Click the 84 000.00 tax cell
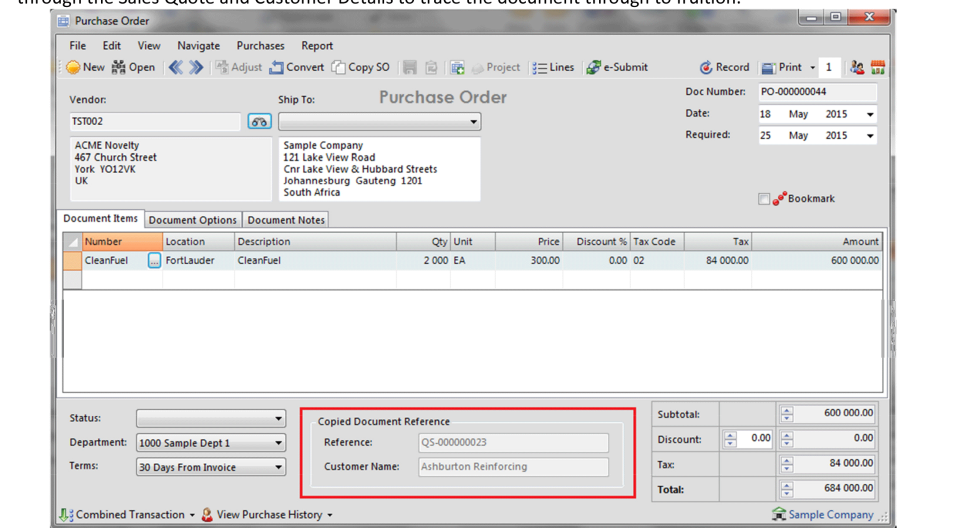The width and height of the screenshot is (960, 528). pos(718,261)
